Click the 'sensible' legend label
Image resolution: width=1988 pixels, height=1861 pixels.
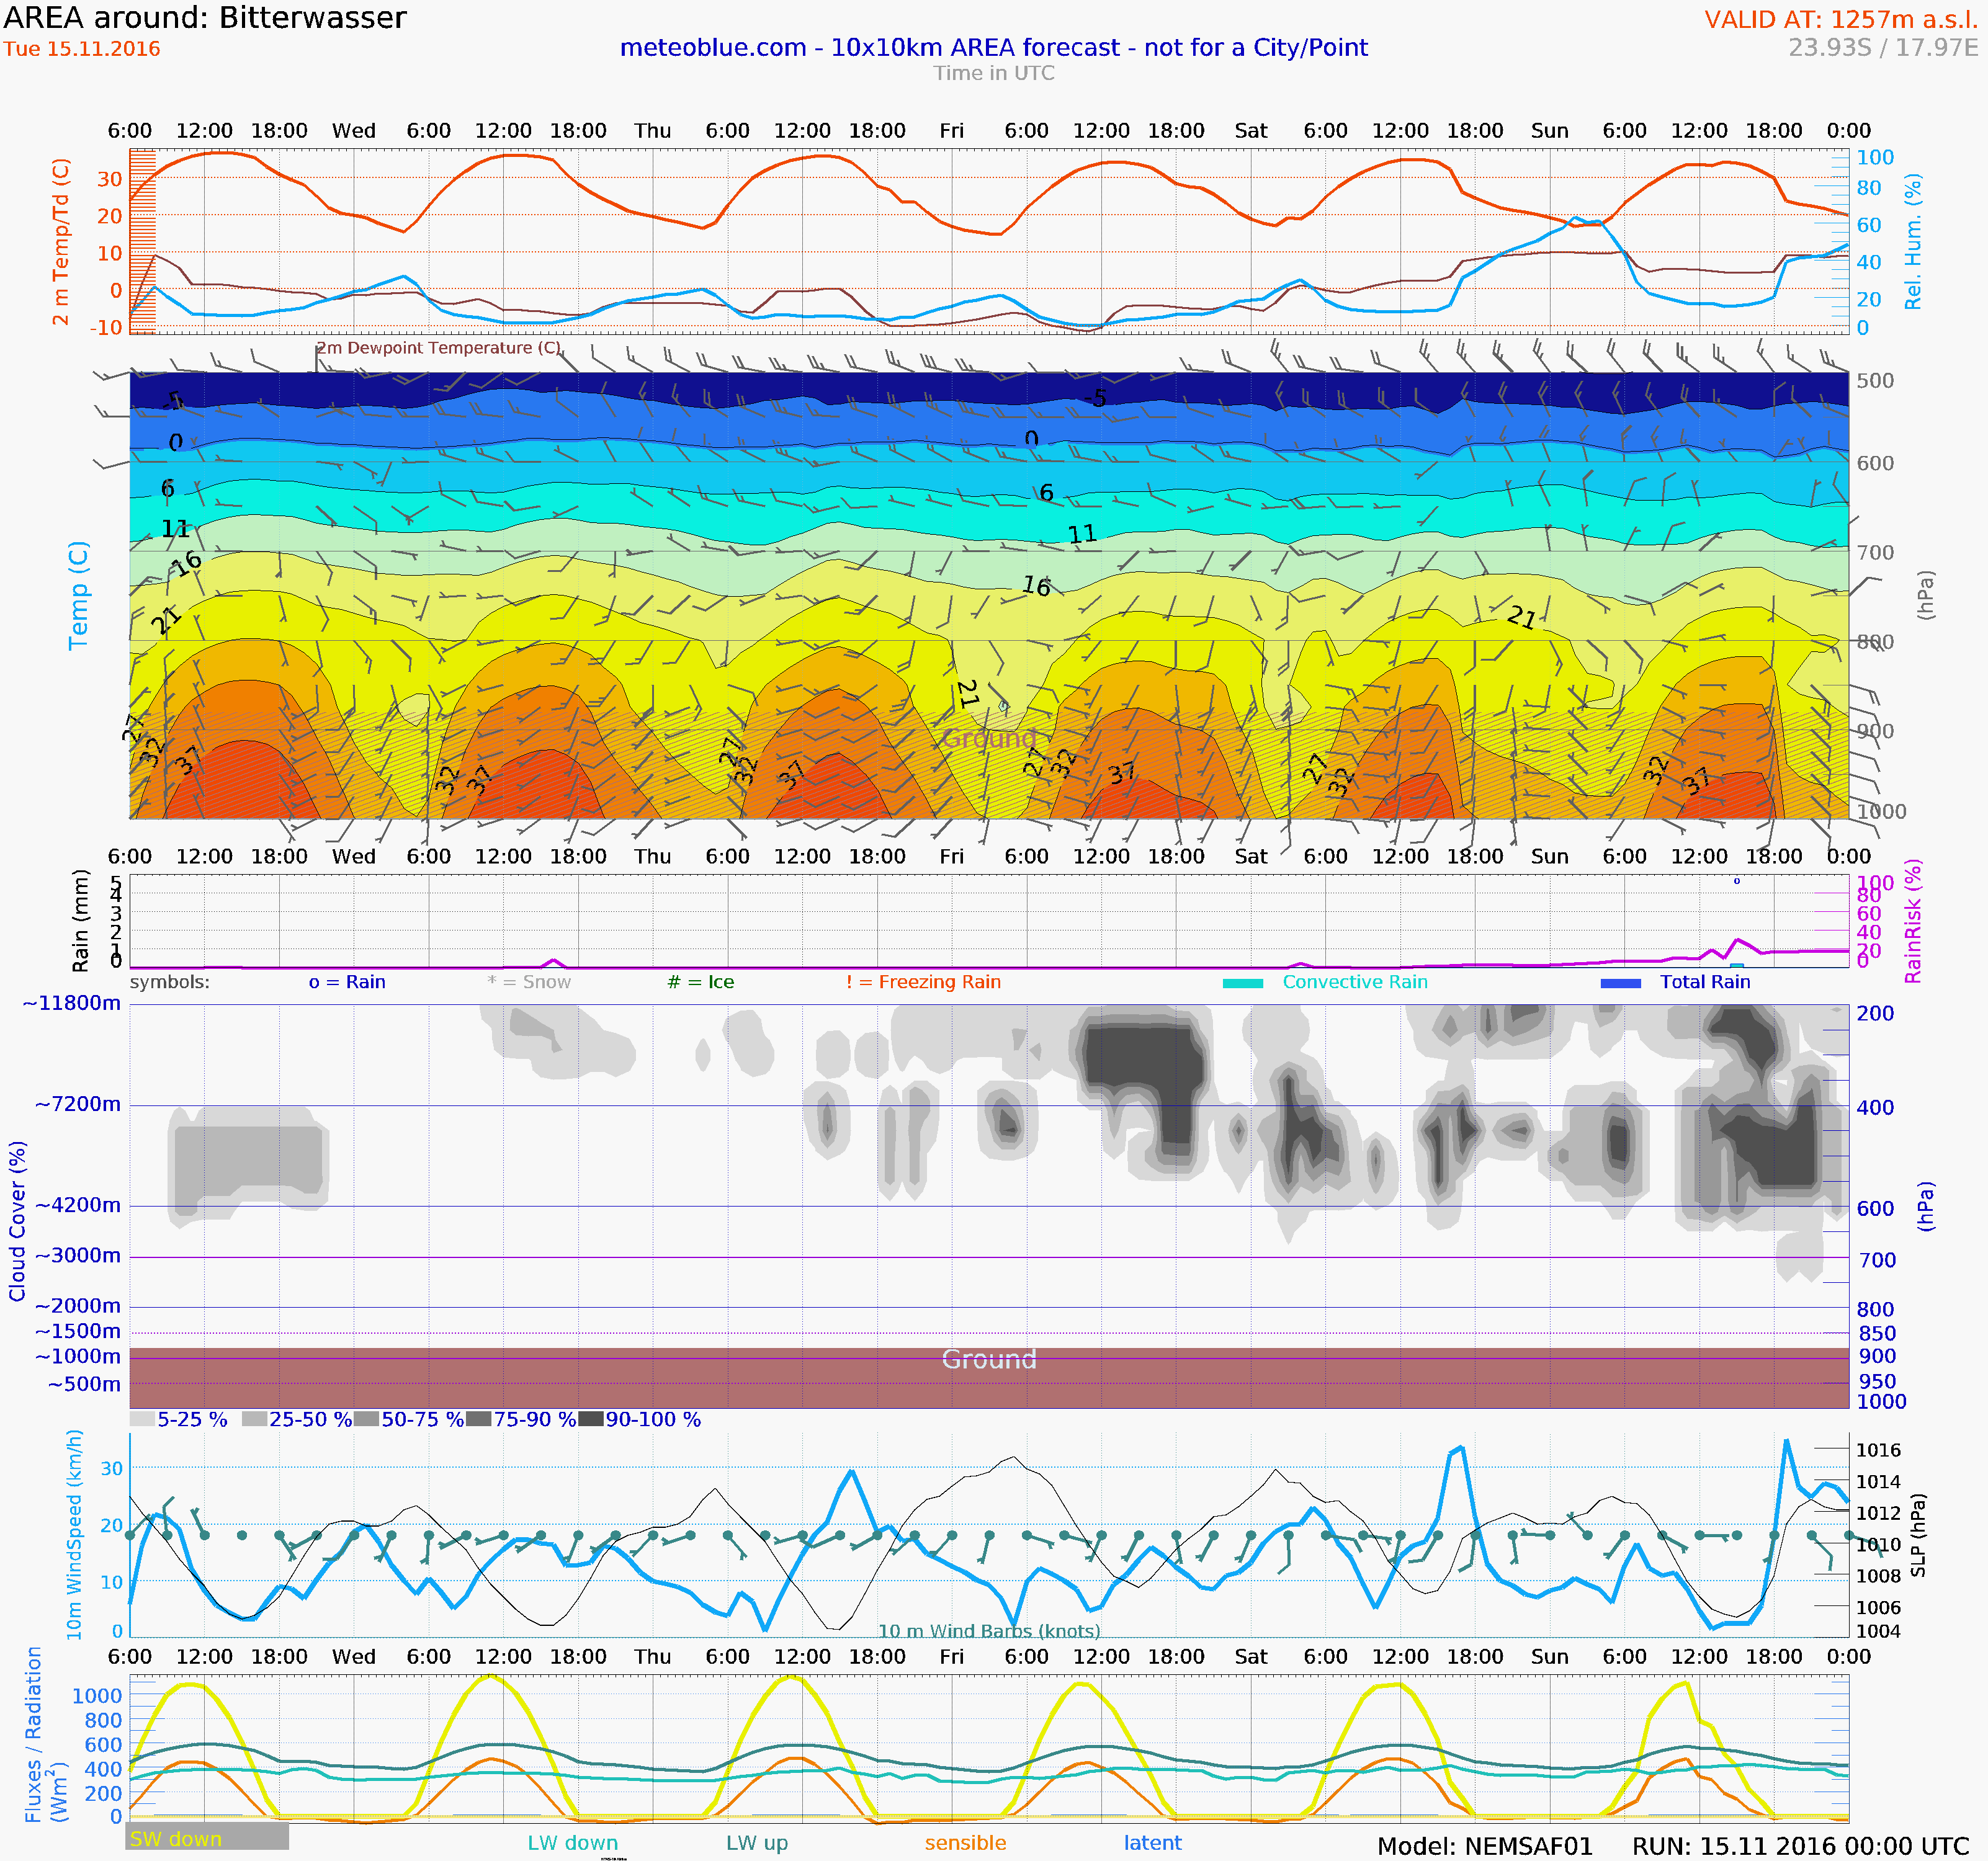point(965,1843)
